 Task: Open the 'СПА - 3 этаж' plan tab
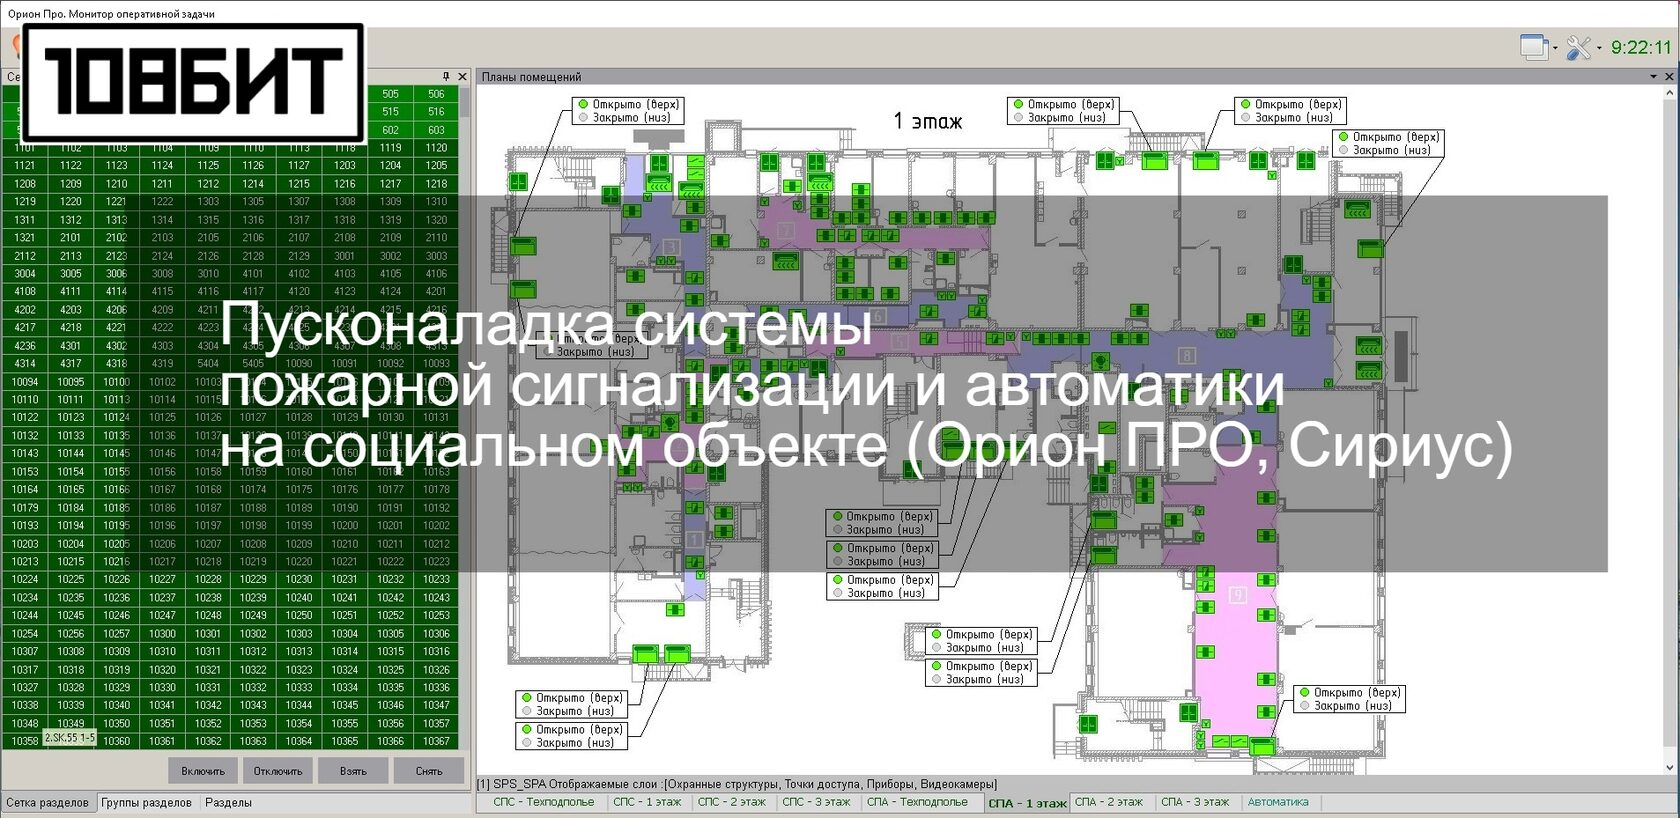1195,802
